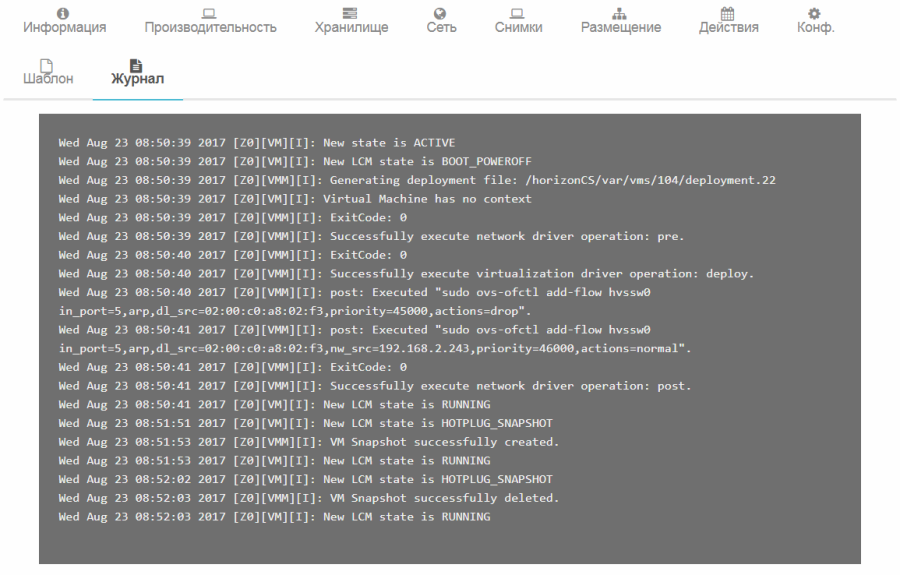Click log line 'New LCM state is BOOT_POWEROFF'
The height and width of the screenshot is (575, 900).
[295, 161]
